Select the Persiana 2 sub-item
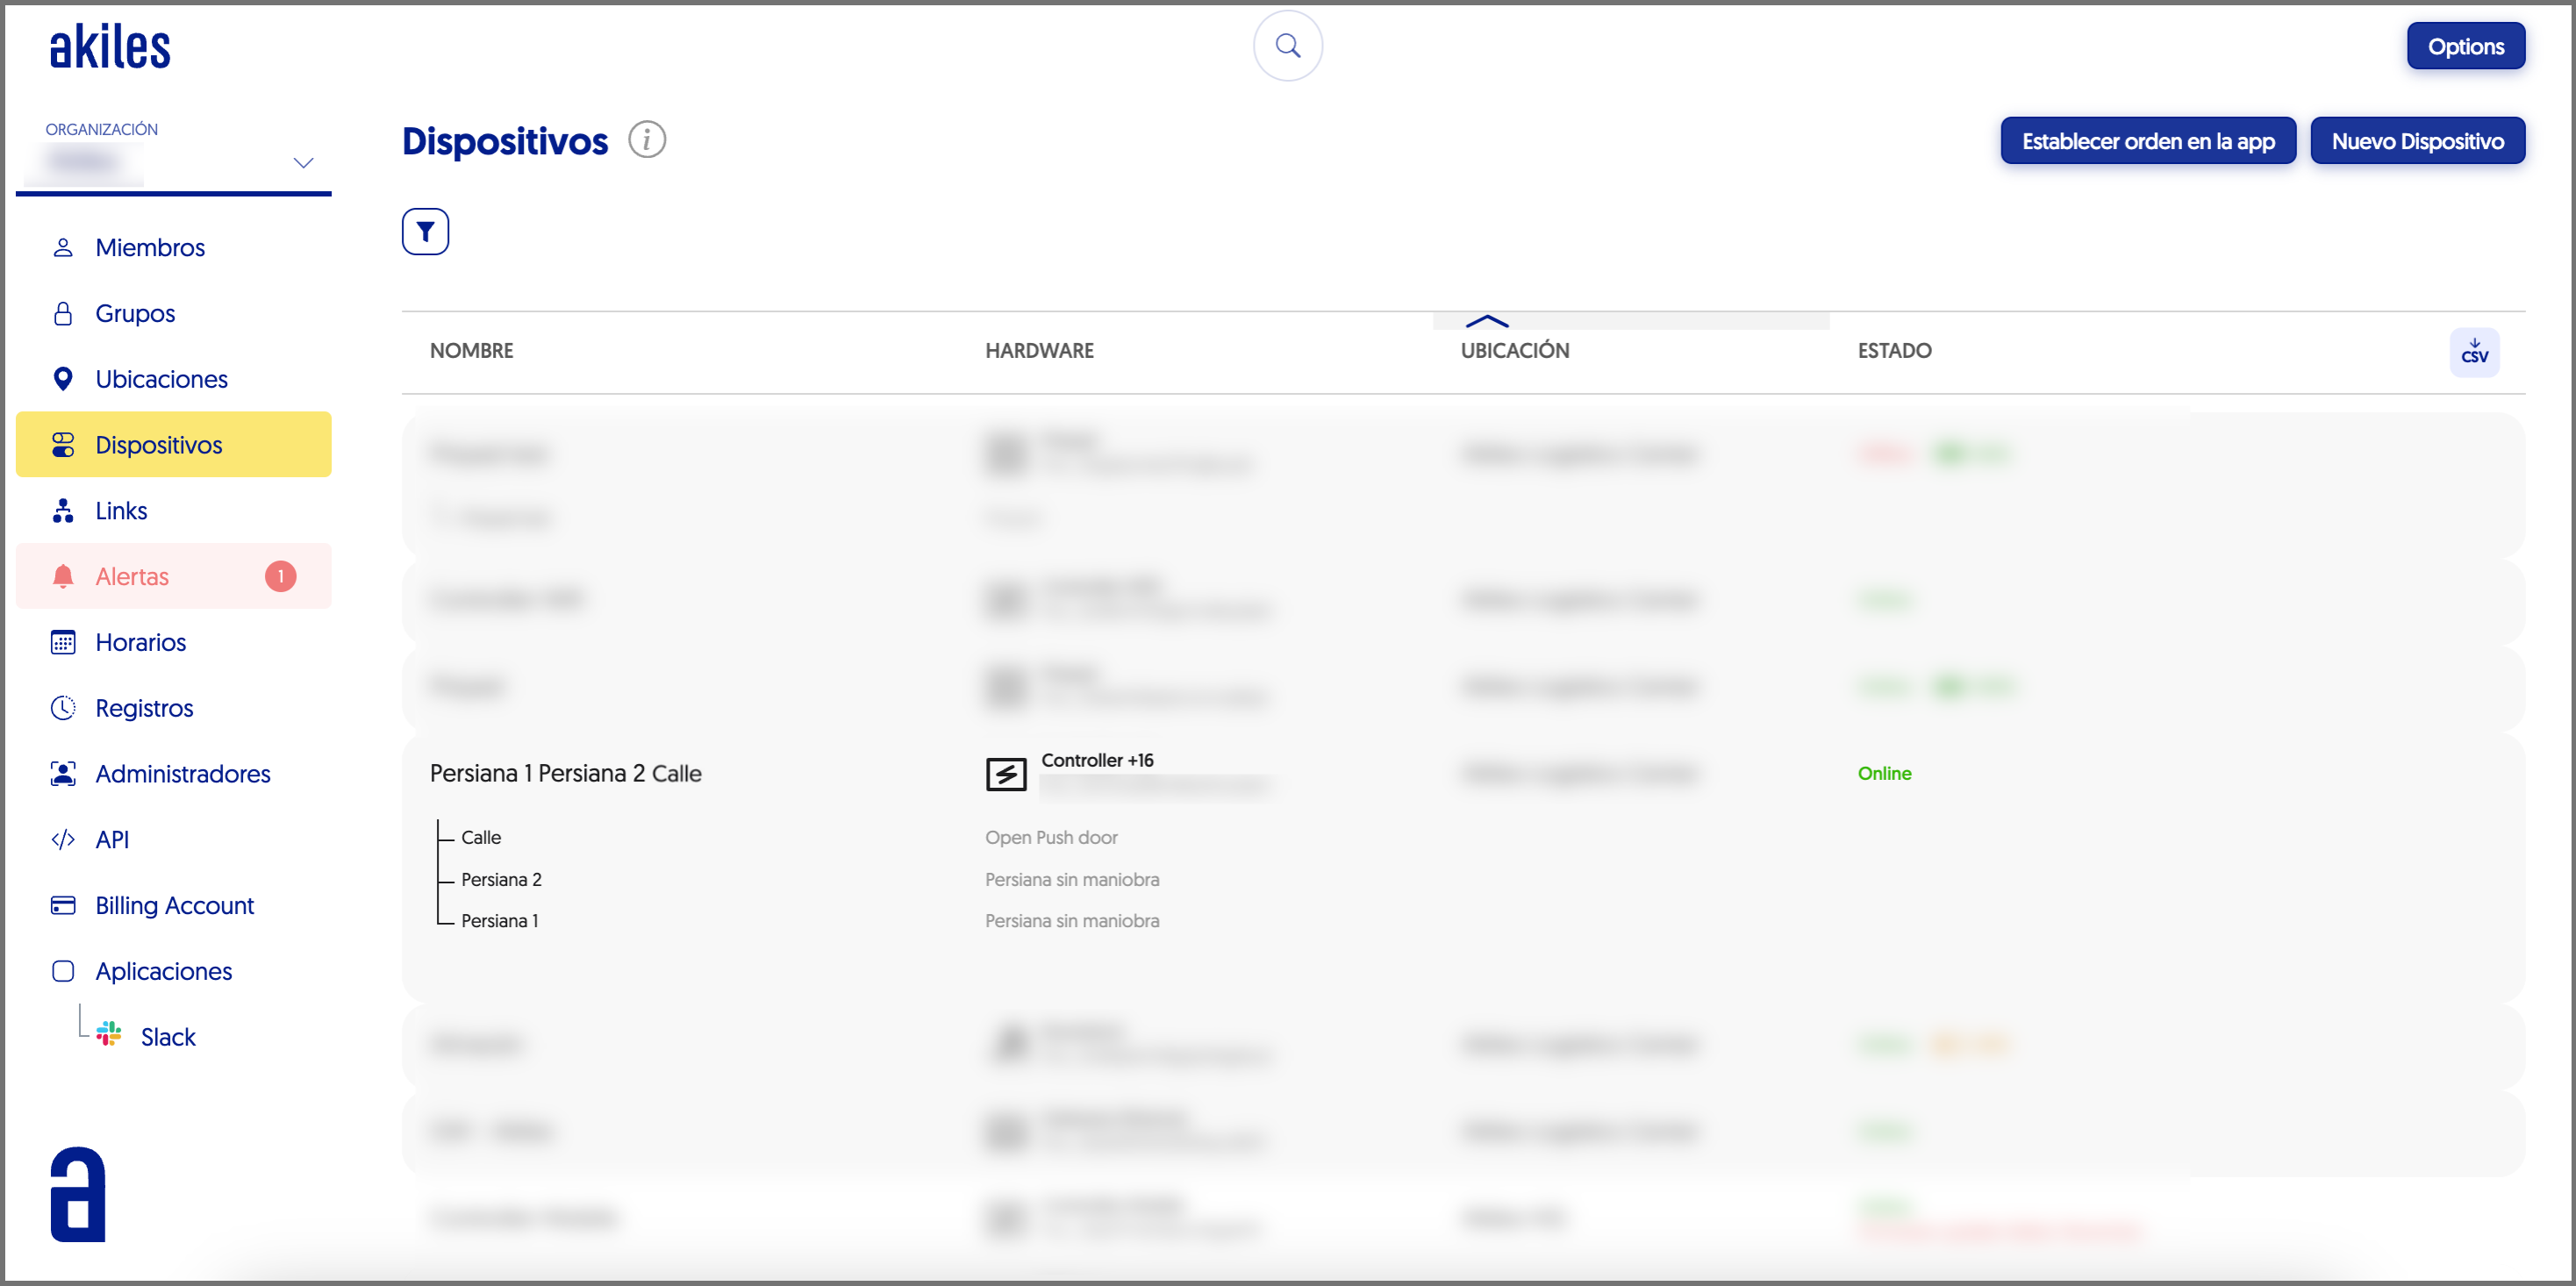This screenshot has height=1286, width=2576. [x=501, y=879]
